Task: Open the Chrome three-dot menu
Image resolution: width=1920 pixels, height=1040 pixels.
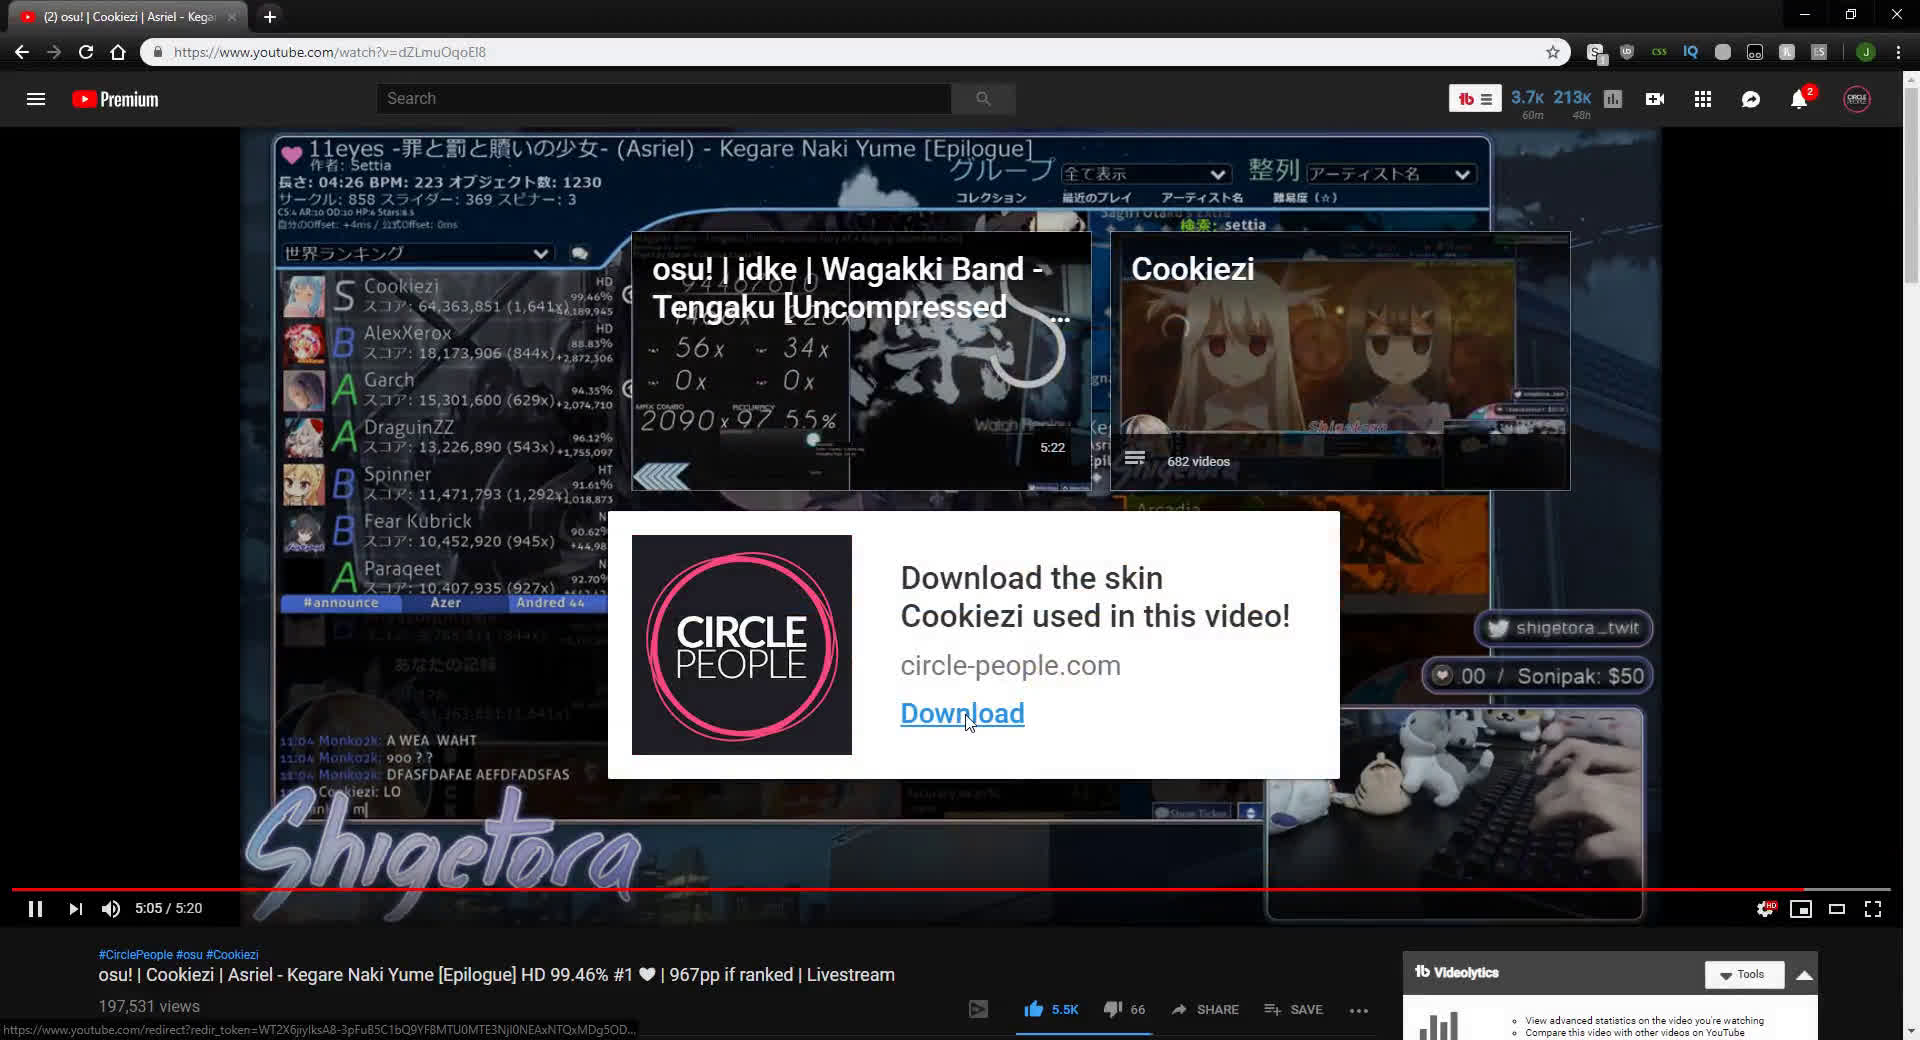Action: coord(1898,52)
